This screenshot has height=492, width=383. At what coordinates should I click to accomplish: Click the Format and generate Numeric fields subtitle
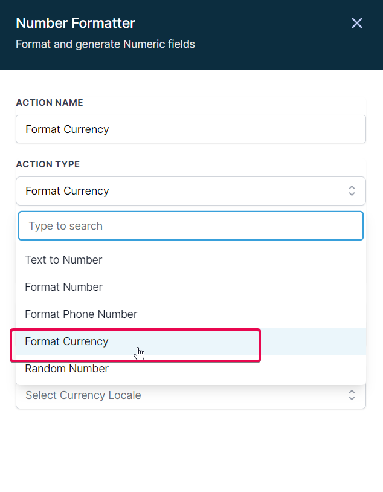point(105,44)
